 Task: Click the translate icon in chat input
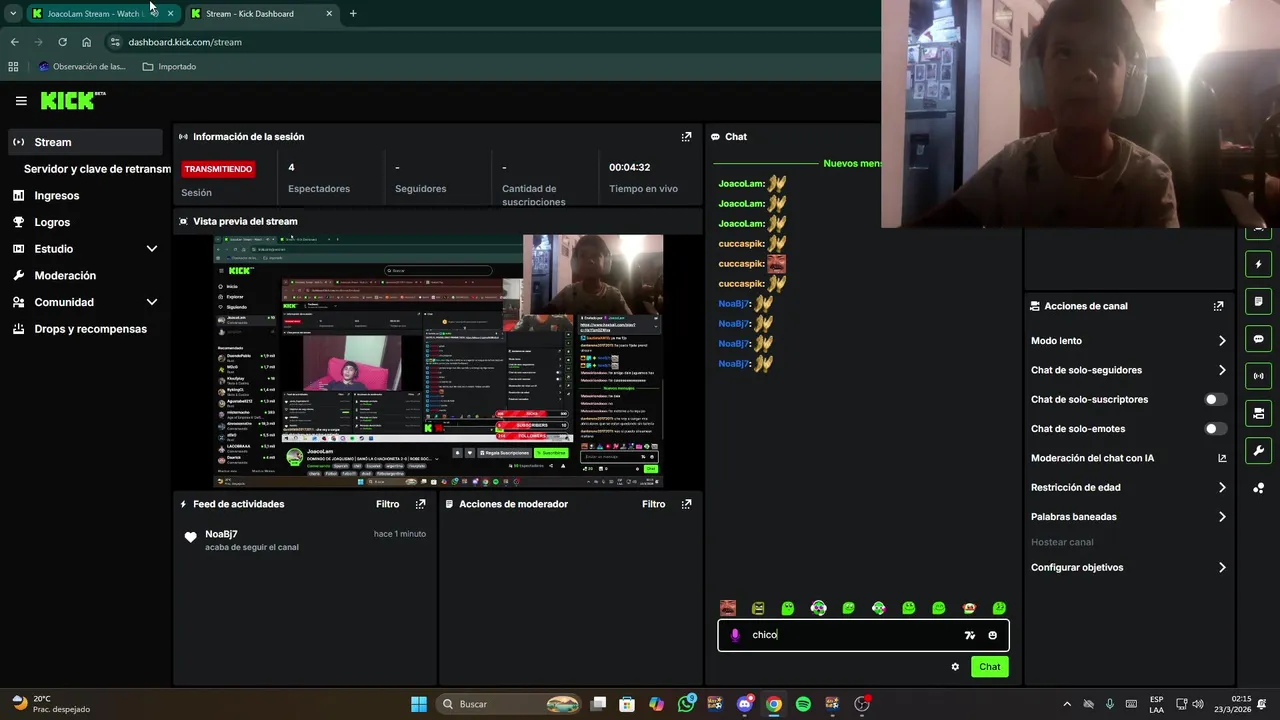(969, 635)
